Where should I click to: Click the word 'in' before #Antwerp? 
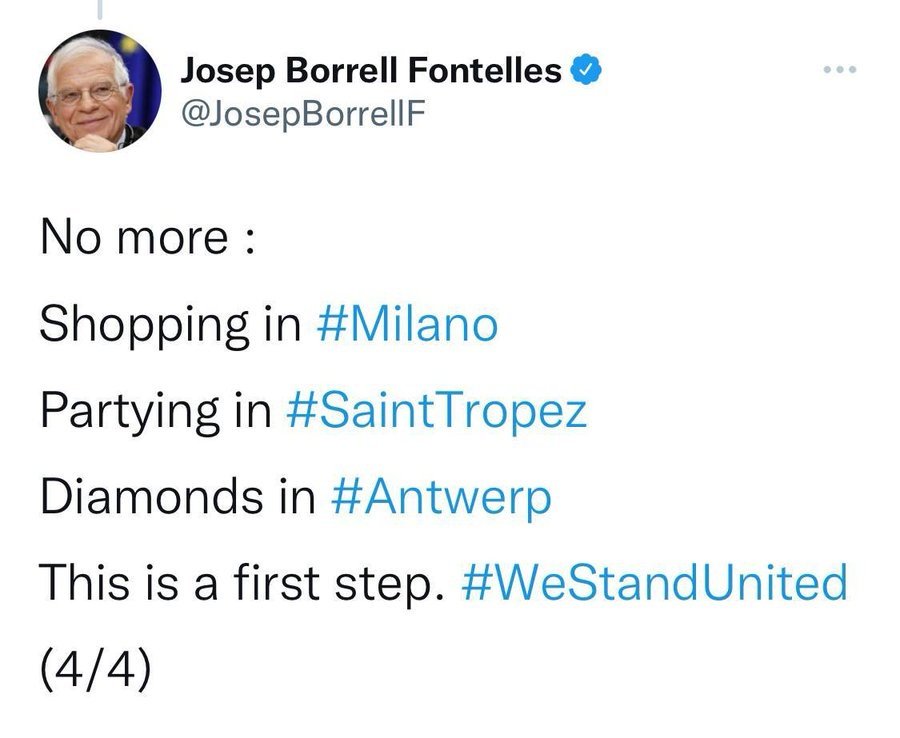(x=297, y=497)
